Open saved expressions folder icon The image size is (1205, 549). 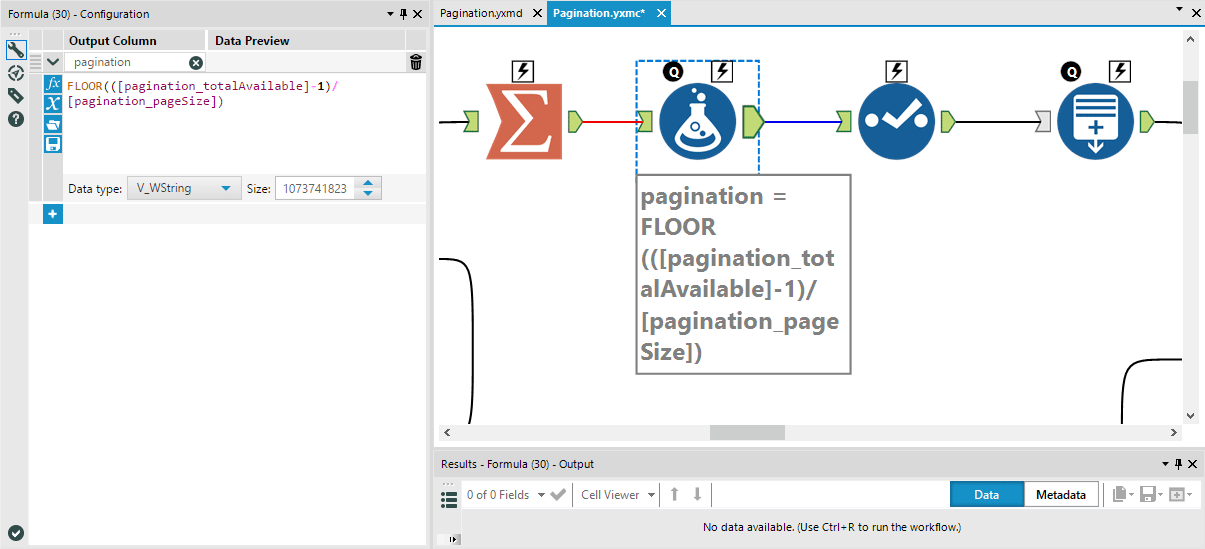pyautogui.click(x=54, y=124)
